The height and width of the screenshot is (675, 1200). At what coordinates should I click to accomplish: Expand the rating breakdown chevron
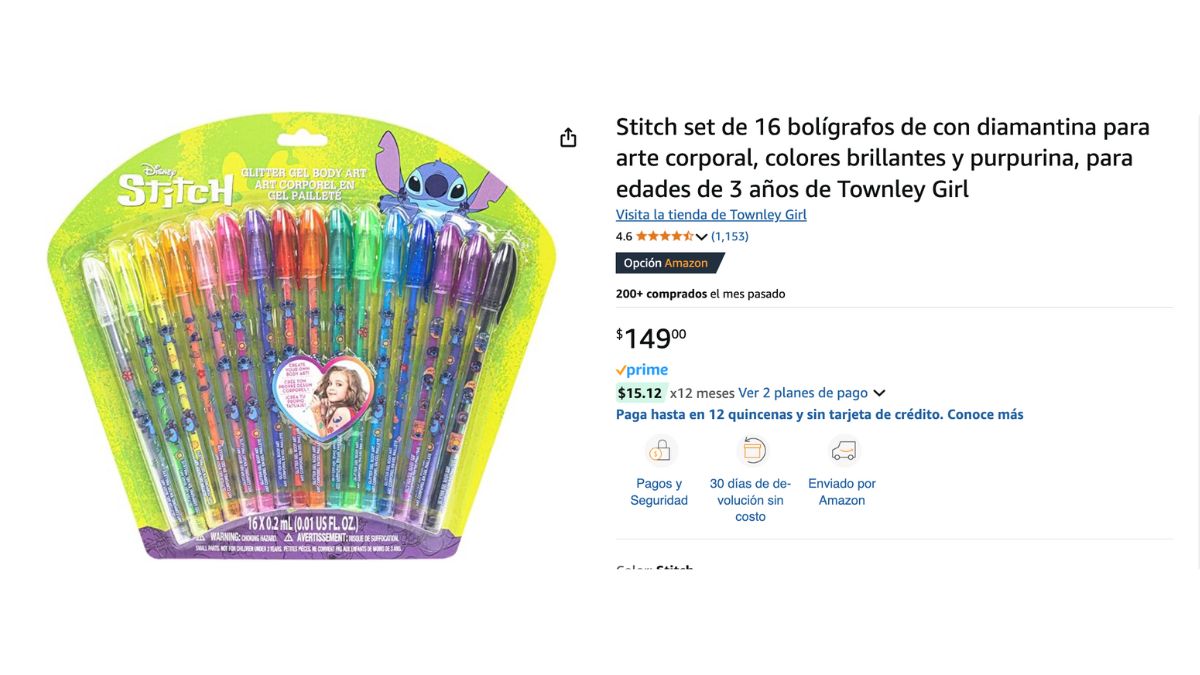coord(701,237)
